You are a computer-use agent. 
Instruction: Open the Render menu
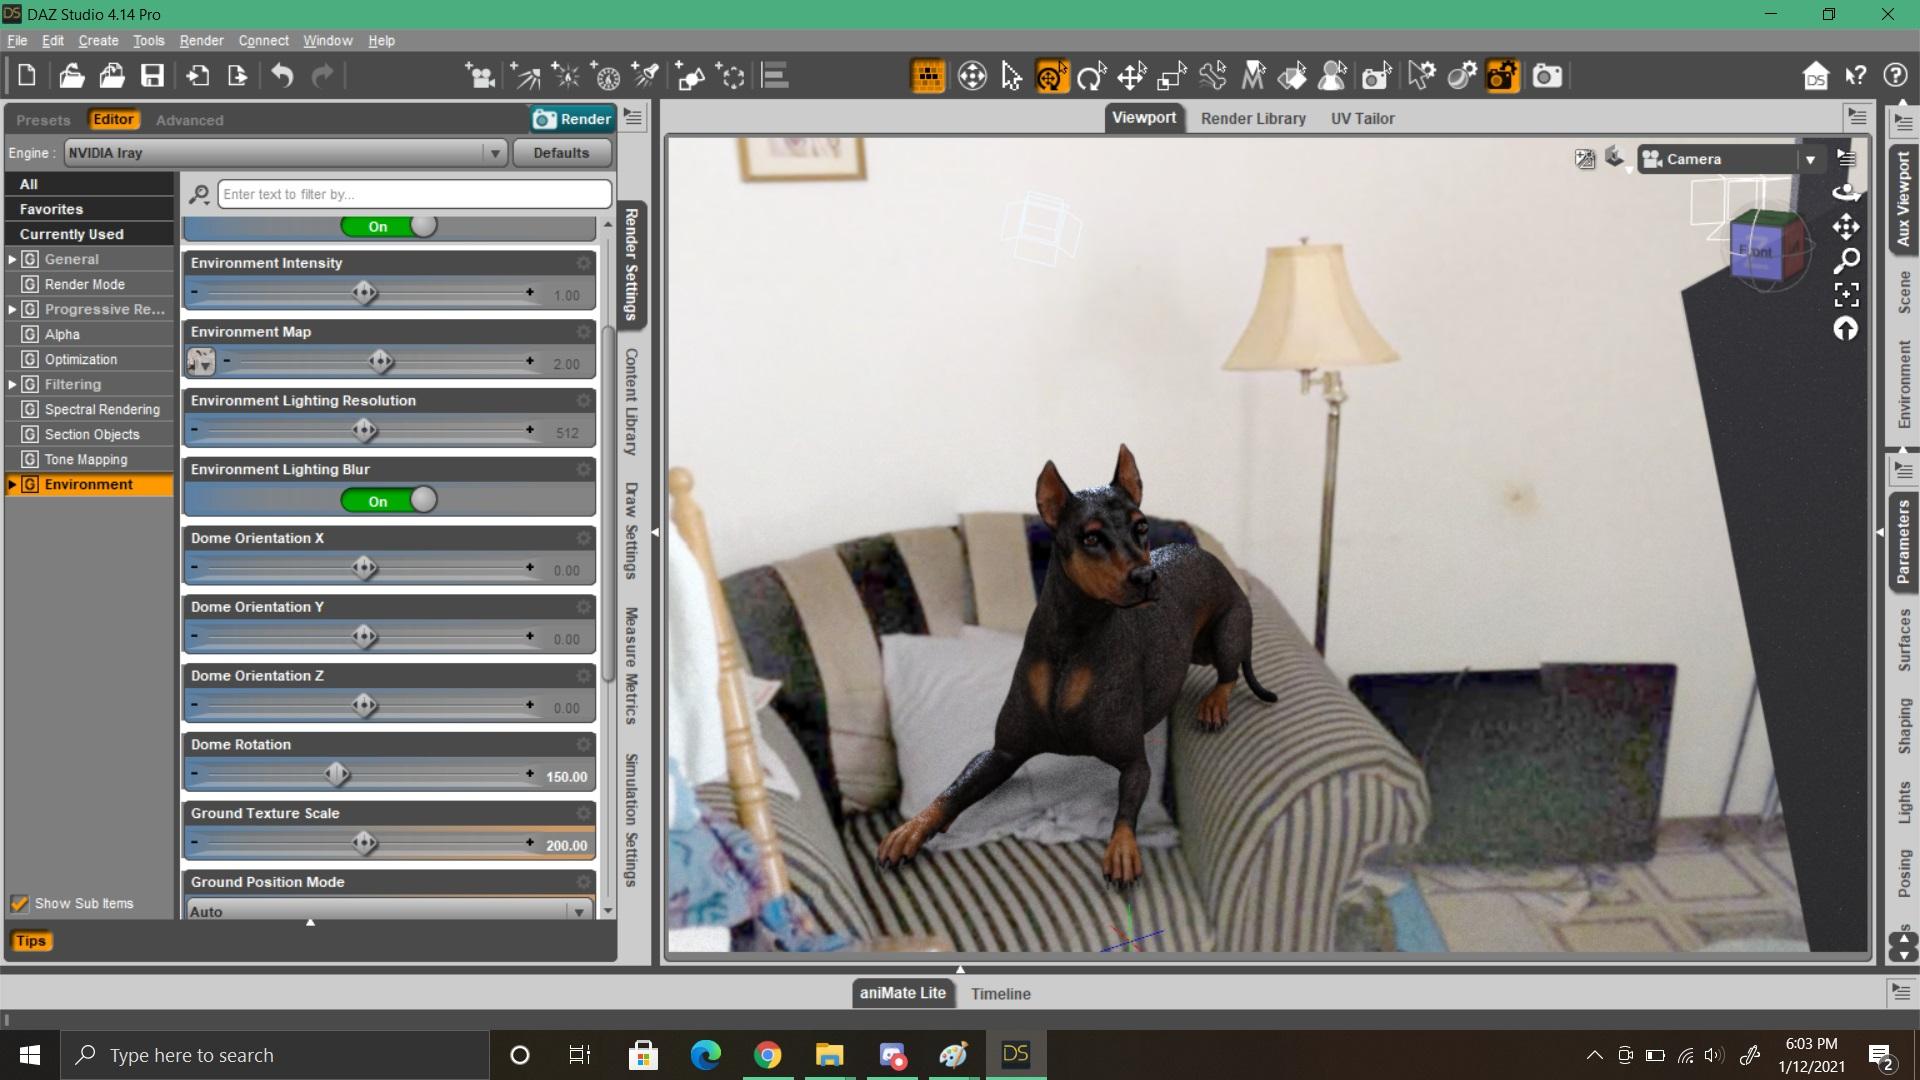(x=201, y=41)
